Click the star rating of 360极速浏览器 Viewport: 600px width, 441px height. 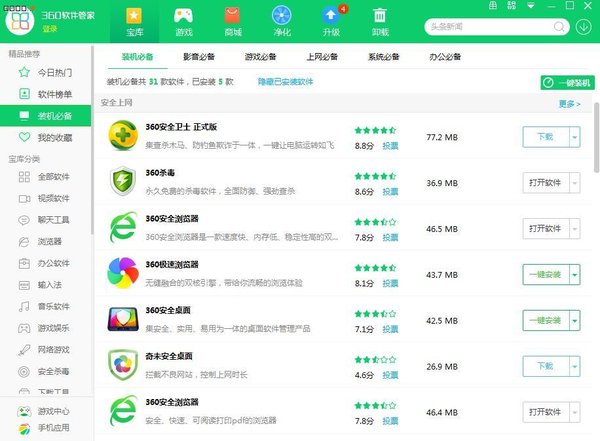375,268
